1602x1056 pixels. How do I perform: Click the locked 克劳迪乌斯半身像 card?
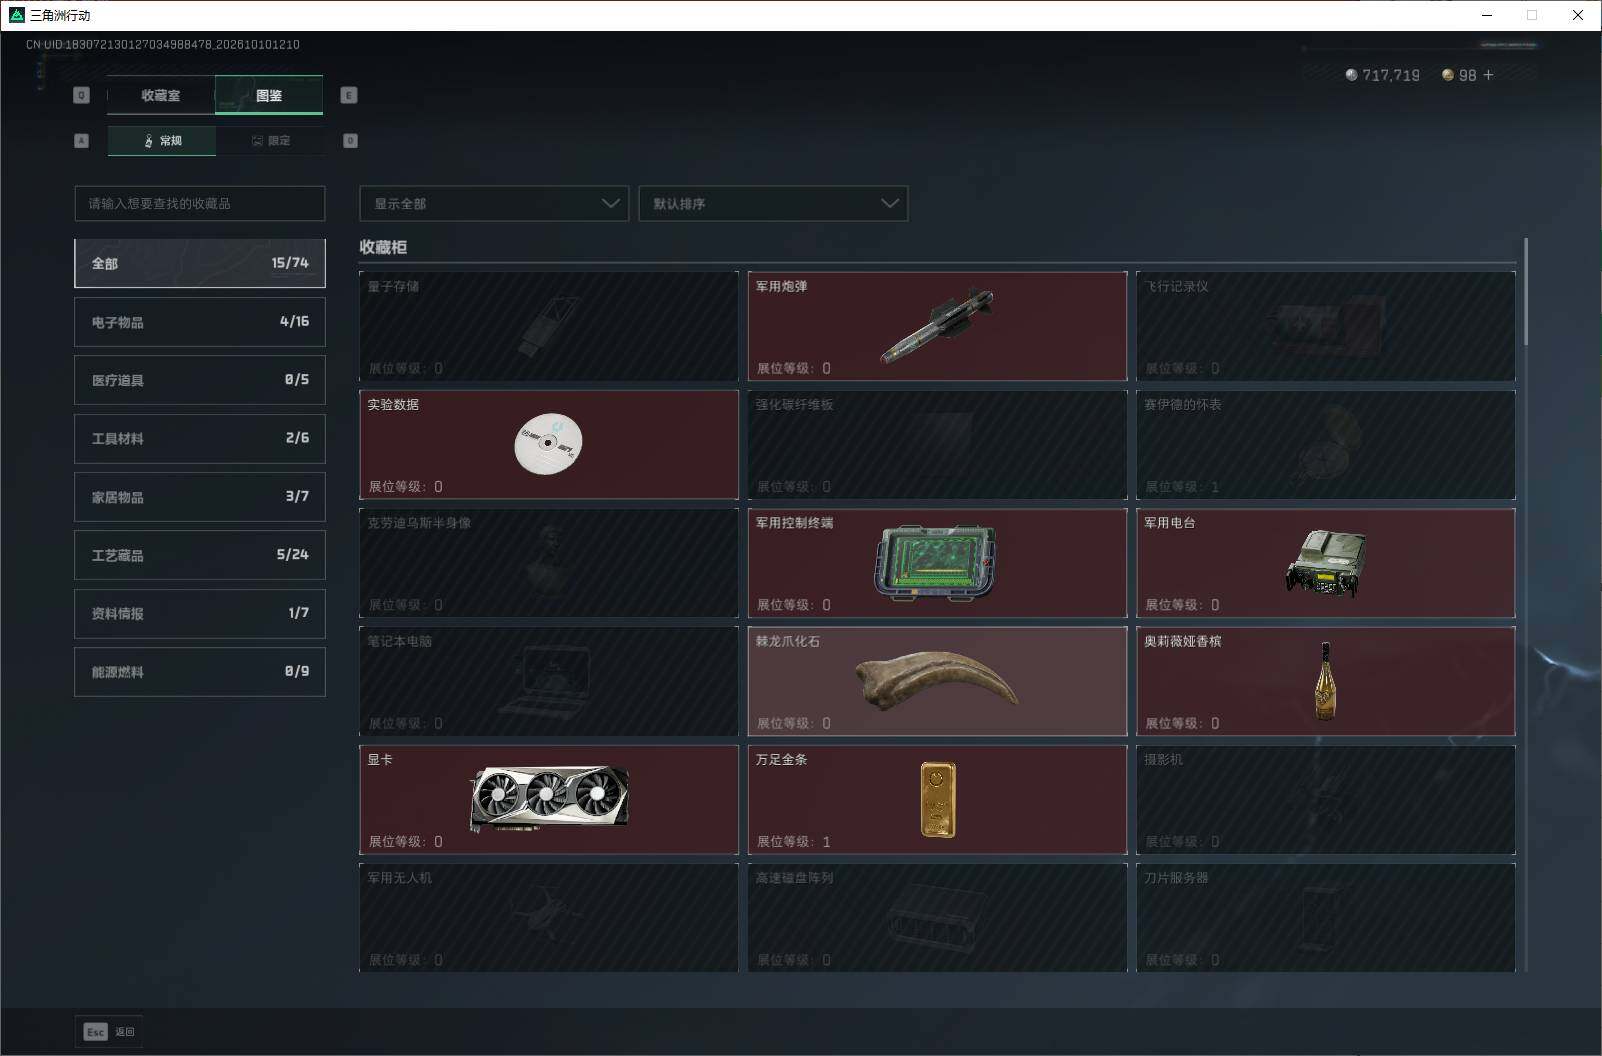pyautogui.click(x=548, y=563)
